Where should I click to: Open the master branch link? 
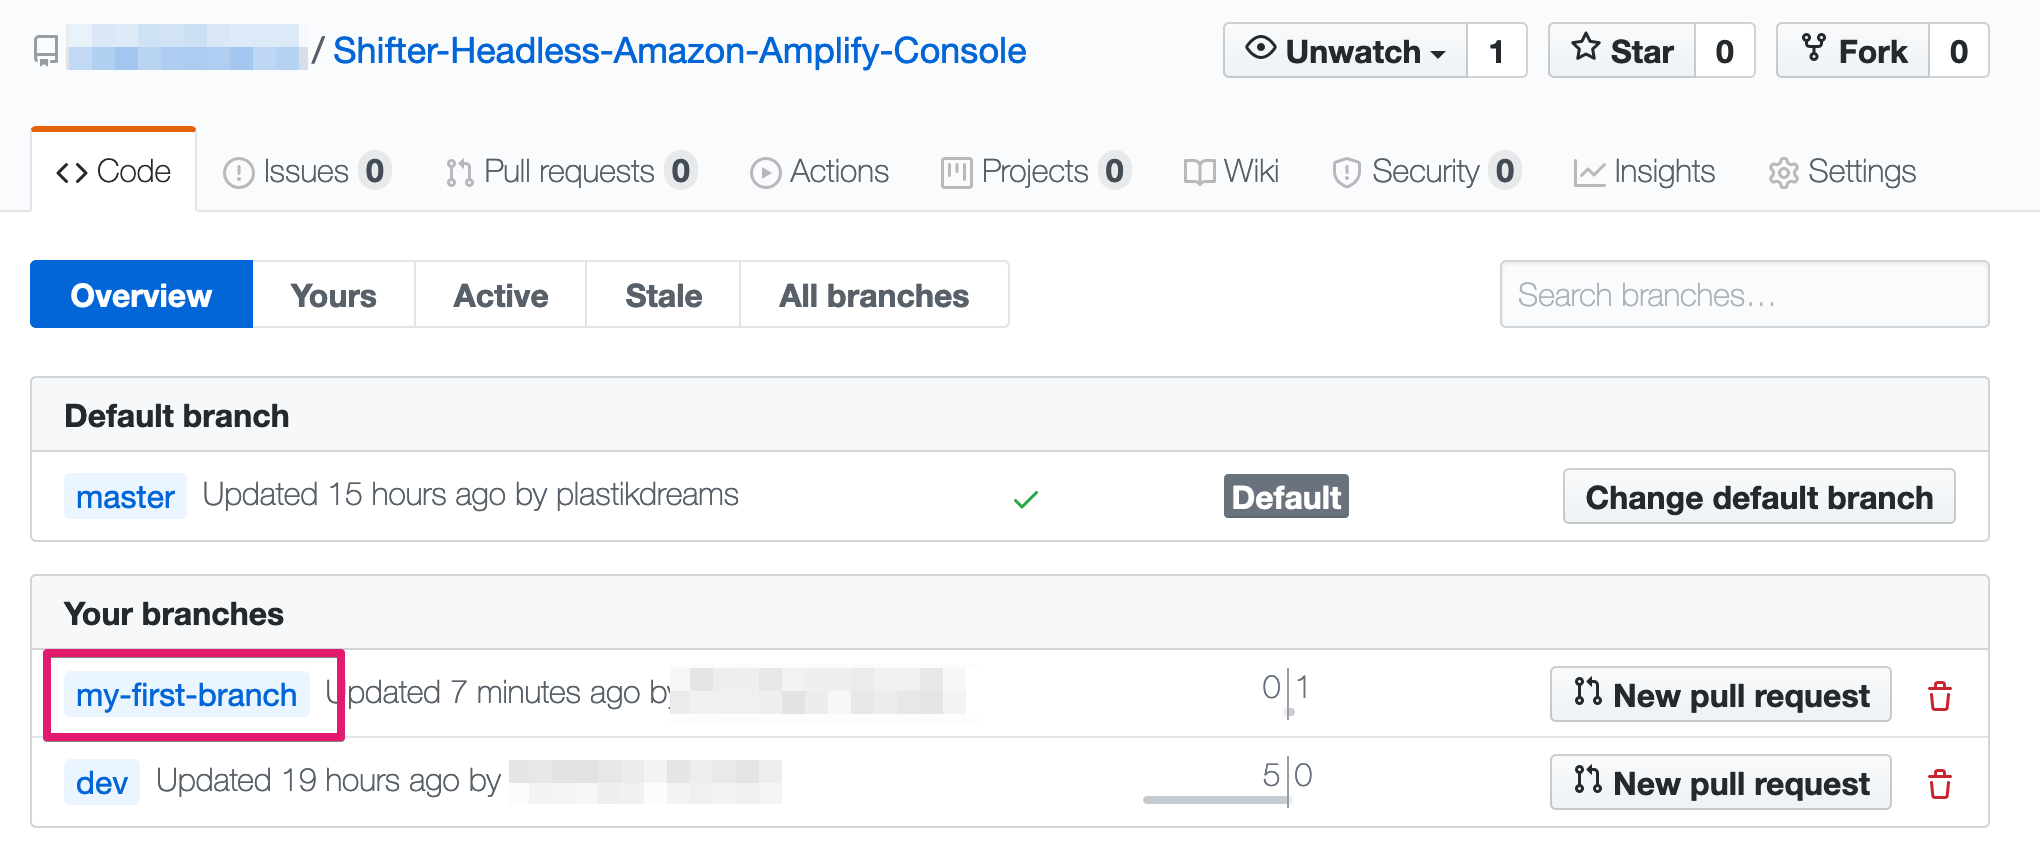coord(125,497)
